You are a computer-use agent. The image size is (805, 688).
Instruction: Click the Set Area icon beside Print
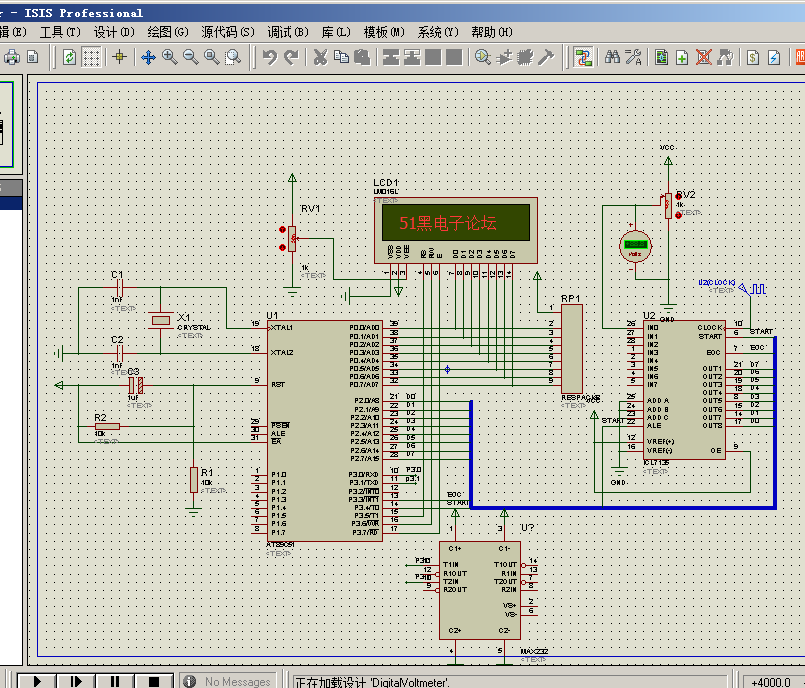point(33,57)
